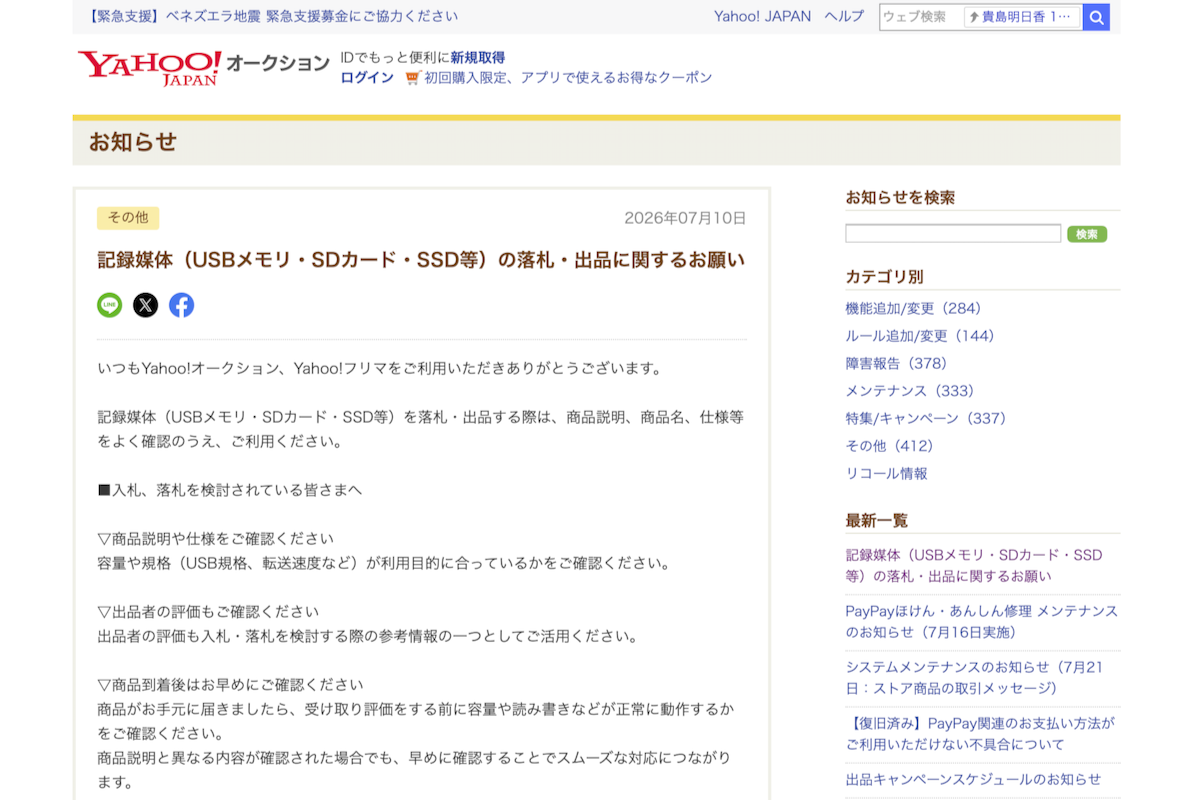
Task: Select category 特集/キャンペーン（337）
Action: [x=929, y=418]
